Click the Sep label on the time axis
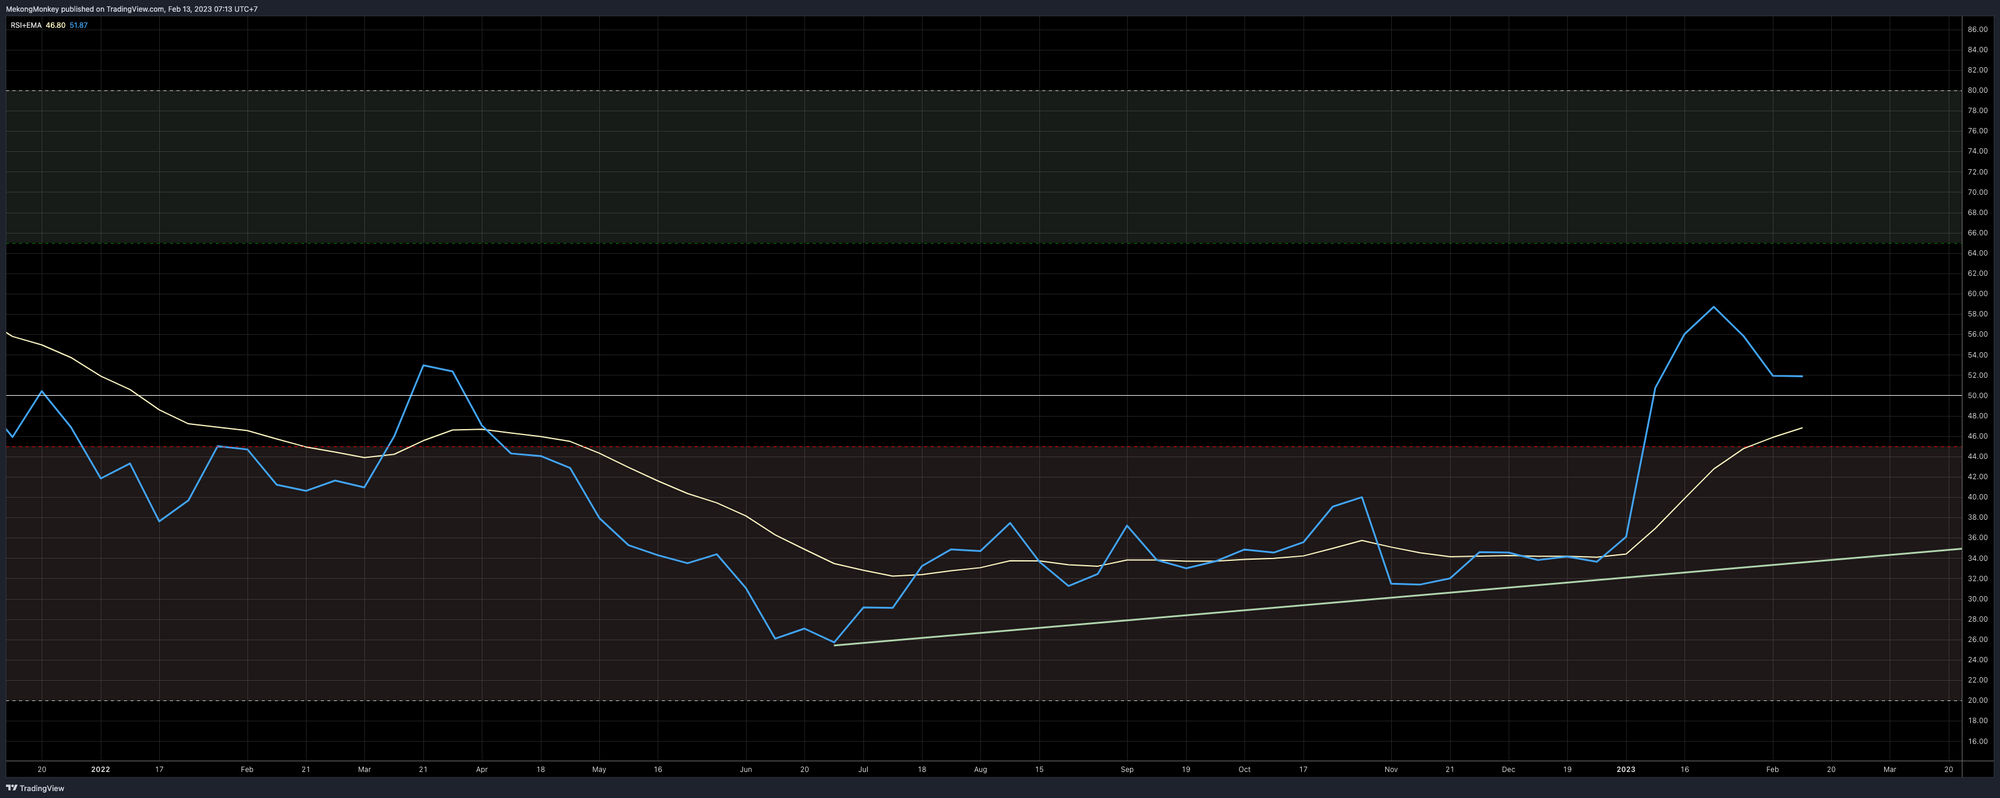 (1127, 770)
